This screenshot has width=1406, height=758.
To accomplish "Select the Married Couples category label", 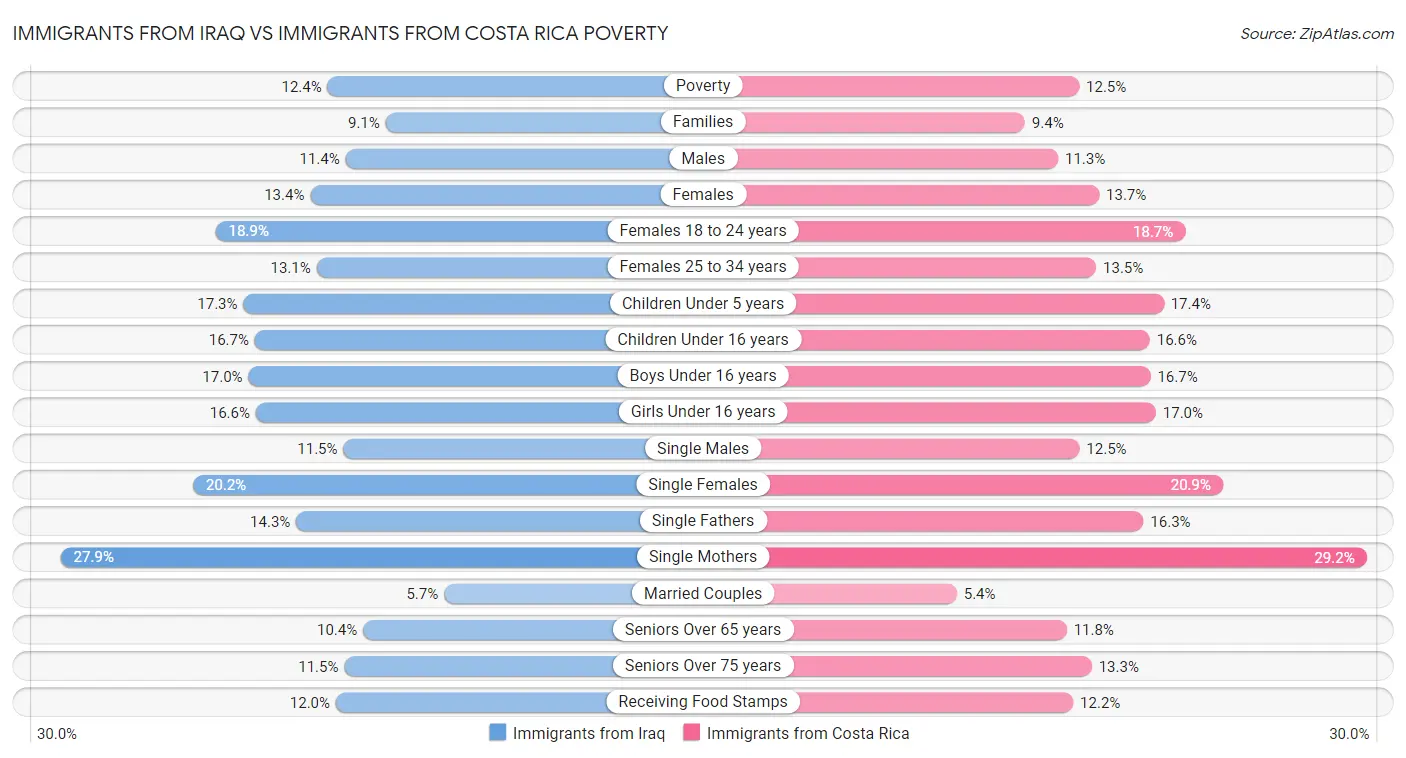I will pyautogui.click(x=703, y=593).
